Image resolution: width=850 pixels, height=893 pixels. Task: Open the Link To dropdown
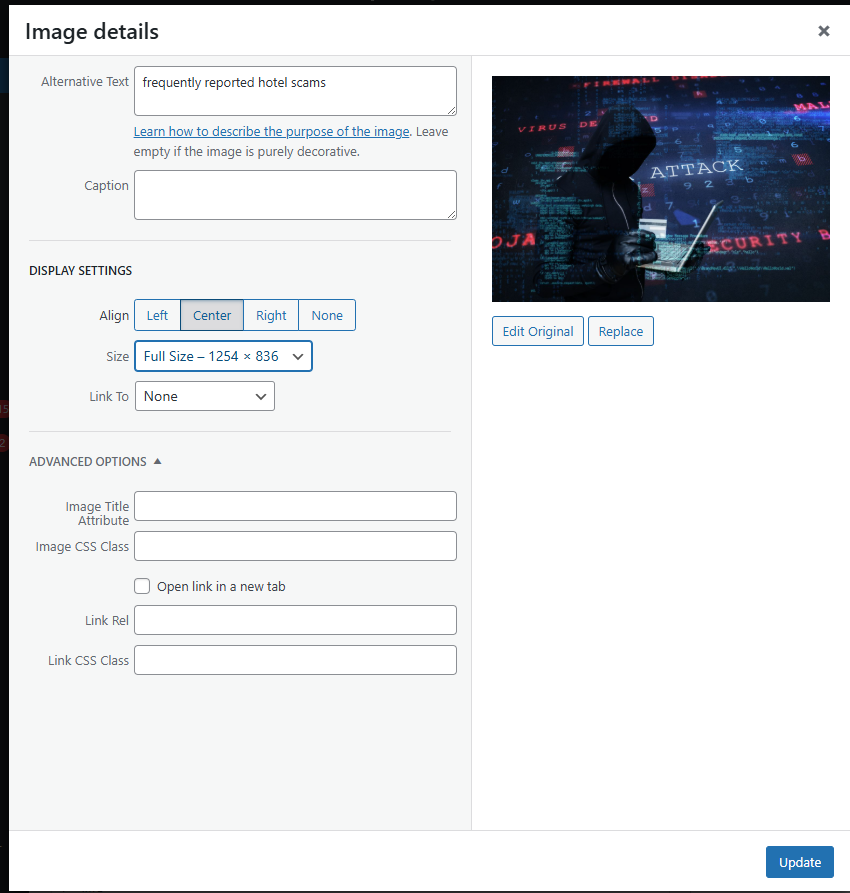[x=204, y=396]
